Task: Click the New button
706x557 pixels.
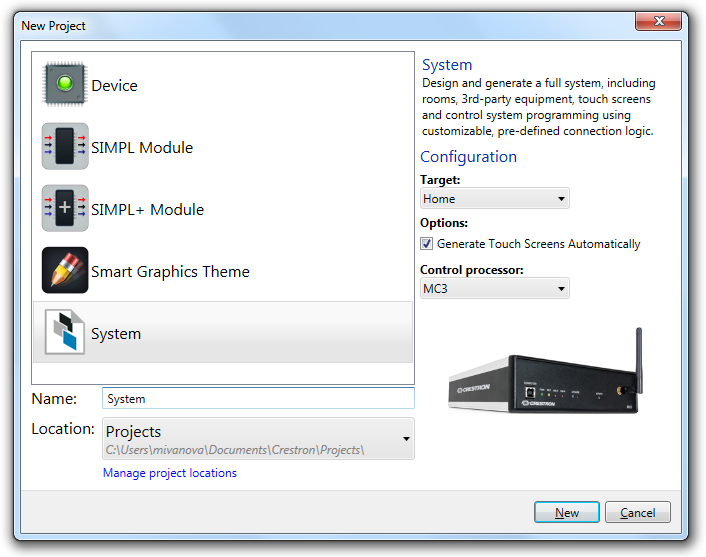Action: [x=566, y=512]
